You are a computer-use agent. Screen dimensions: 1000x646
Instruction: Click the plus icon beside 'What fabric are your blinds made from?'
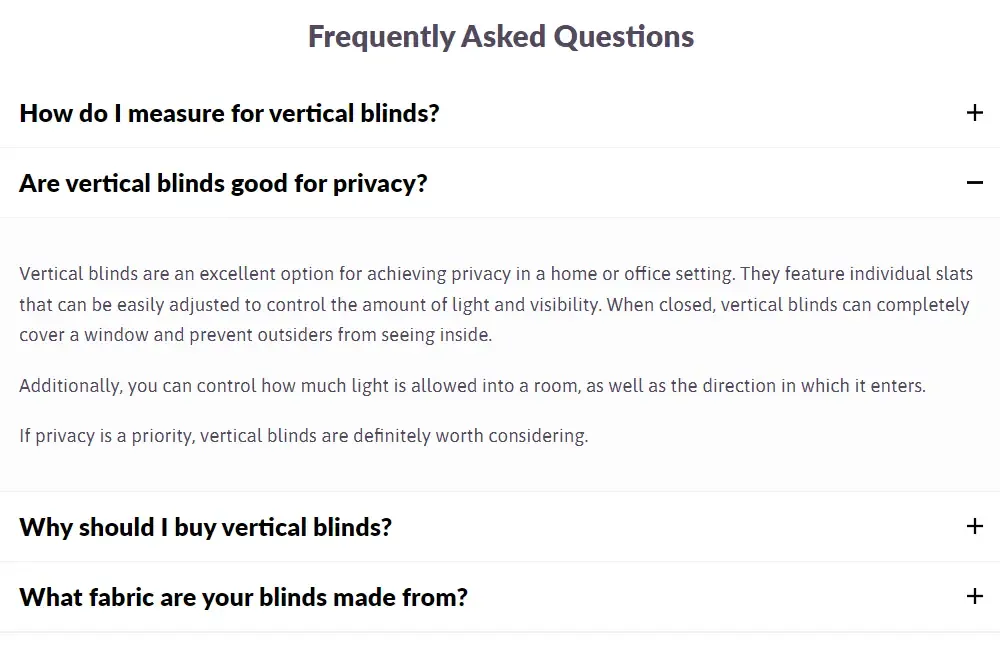972,596
